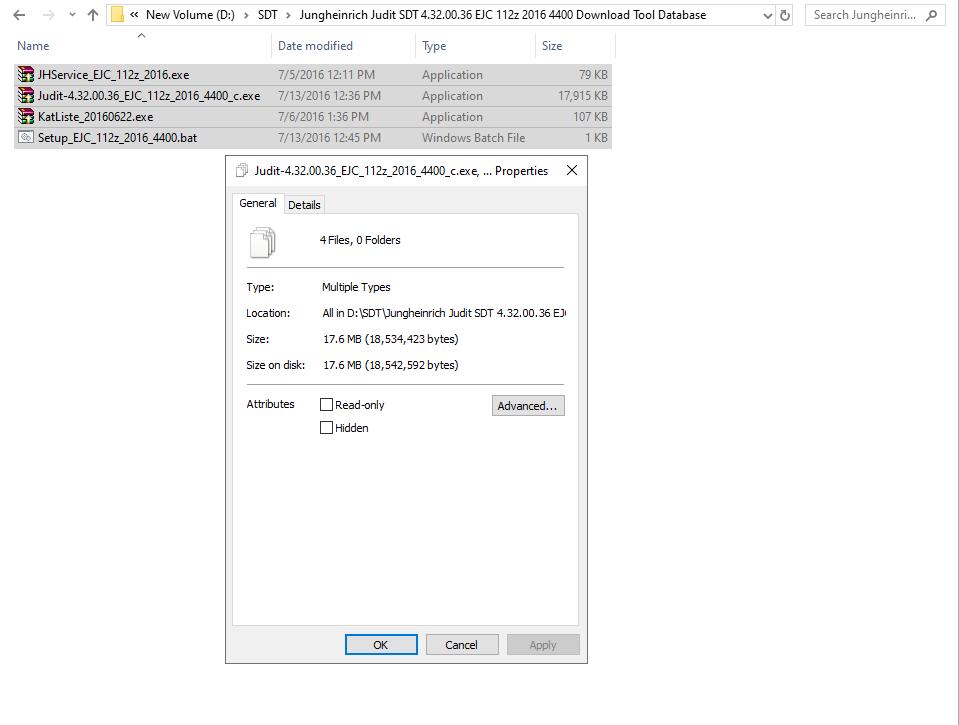Confirm the Properties dialog with OK
The width and height of the screenshot is (959, 725).
click(x=381, y=645)
